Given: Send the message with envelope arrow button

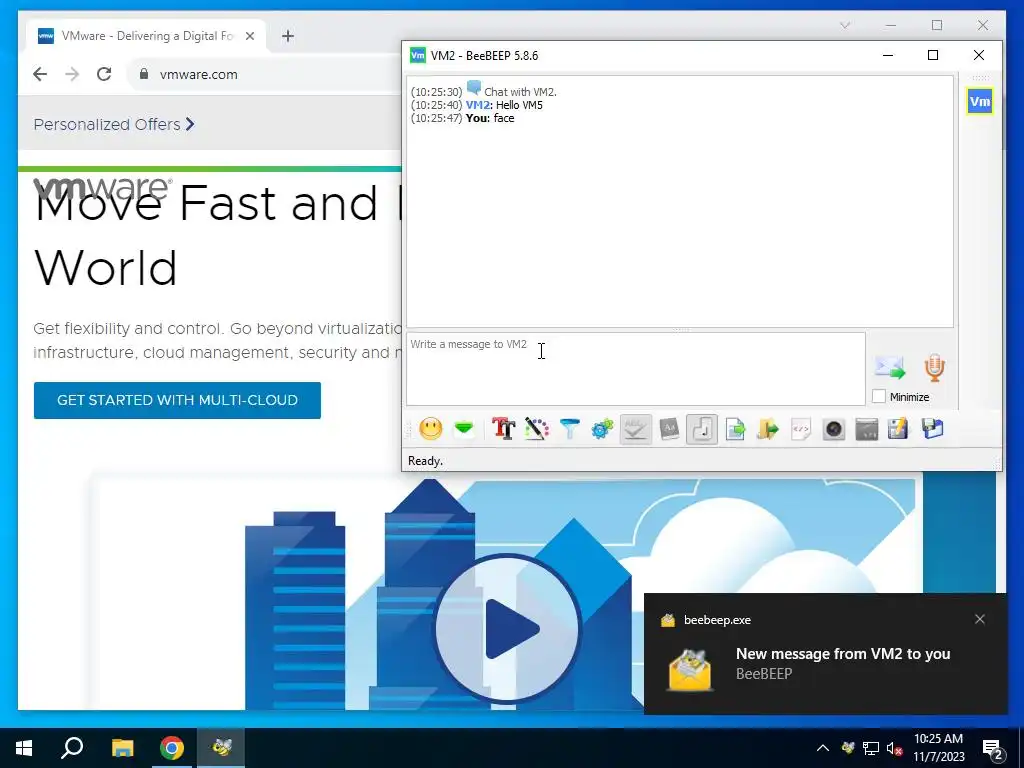Looking at the screenshot, I should pos(890,368).
